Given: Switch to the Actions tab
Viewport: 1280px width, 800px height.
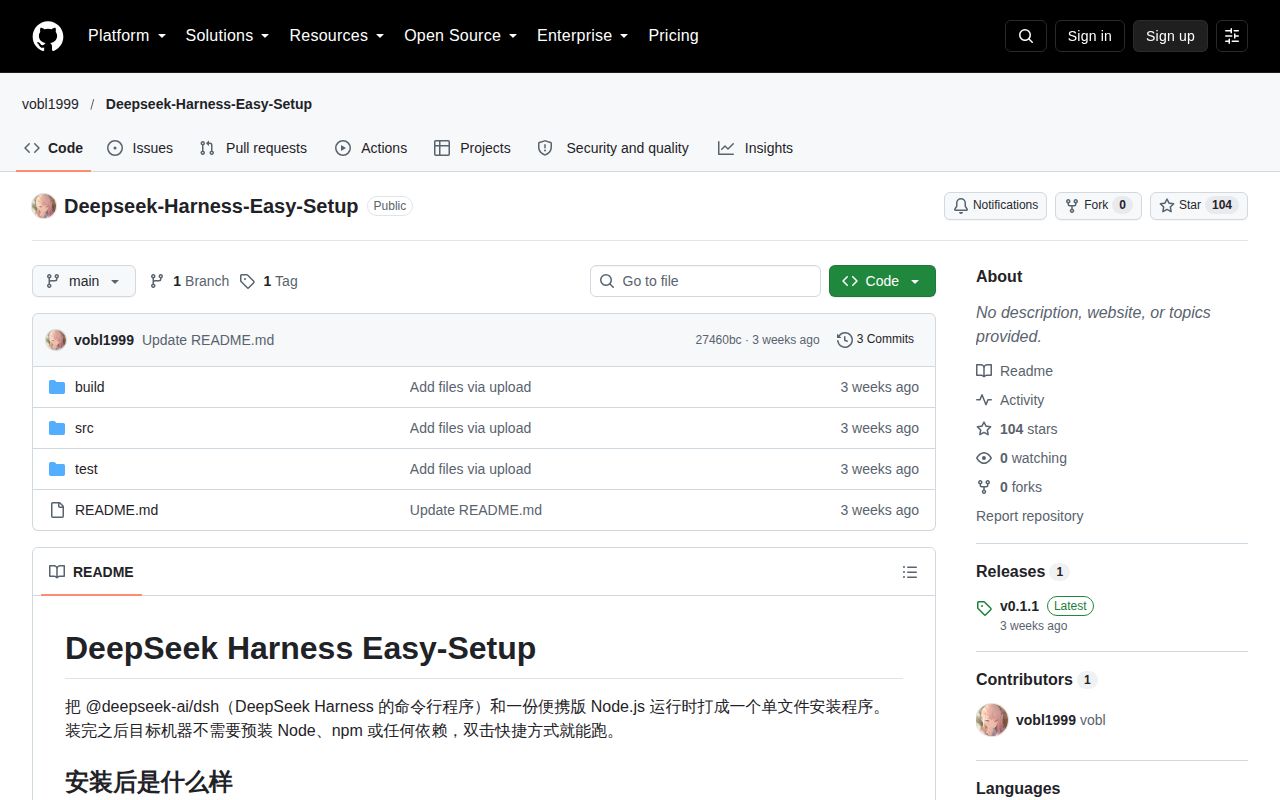Looking at the screenshot, I should pos(371,148).
